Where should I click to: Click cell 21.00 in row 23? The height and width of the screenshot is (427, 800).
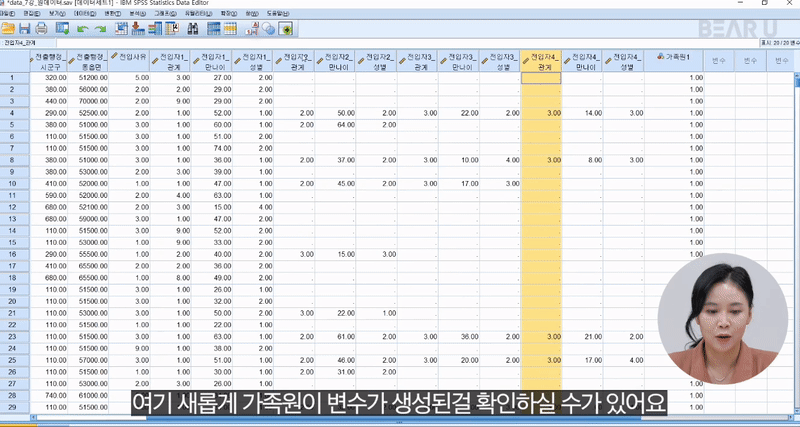click(582, 337)
